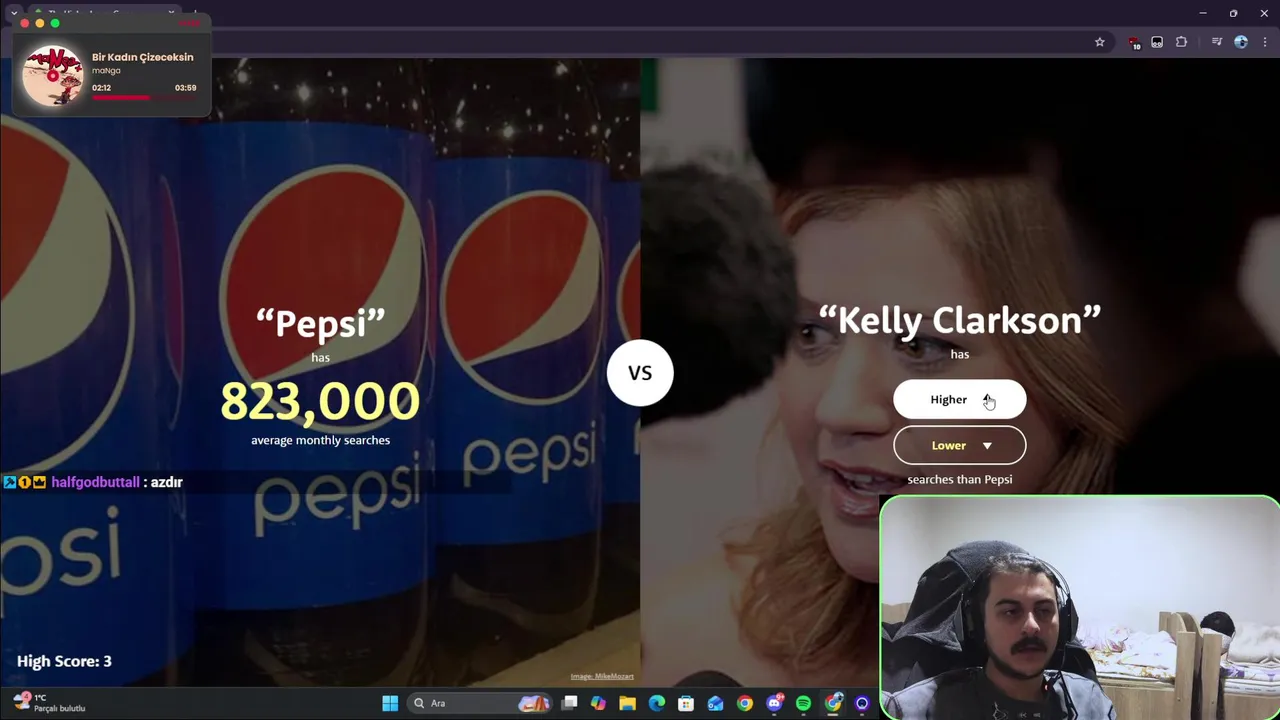Click the High Score: 3 text
This screenshot has height=720, width=1280.
(x=64, y=661)
